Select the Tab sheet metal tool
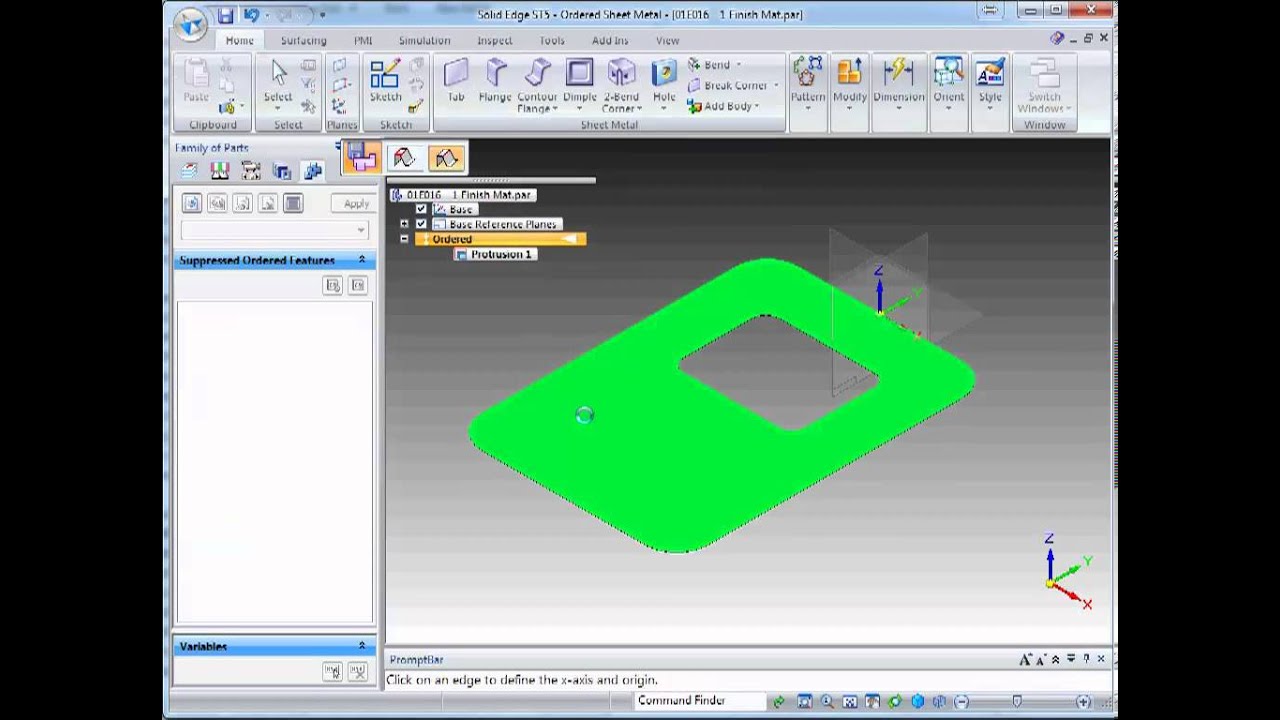 click(455, 80)
